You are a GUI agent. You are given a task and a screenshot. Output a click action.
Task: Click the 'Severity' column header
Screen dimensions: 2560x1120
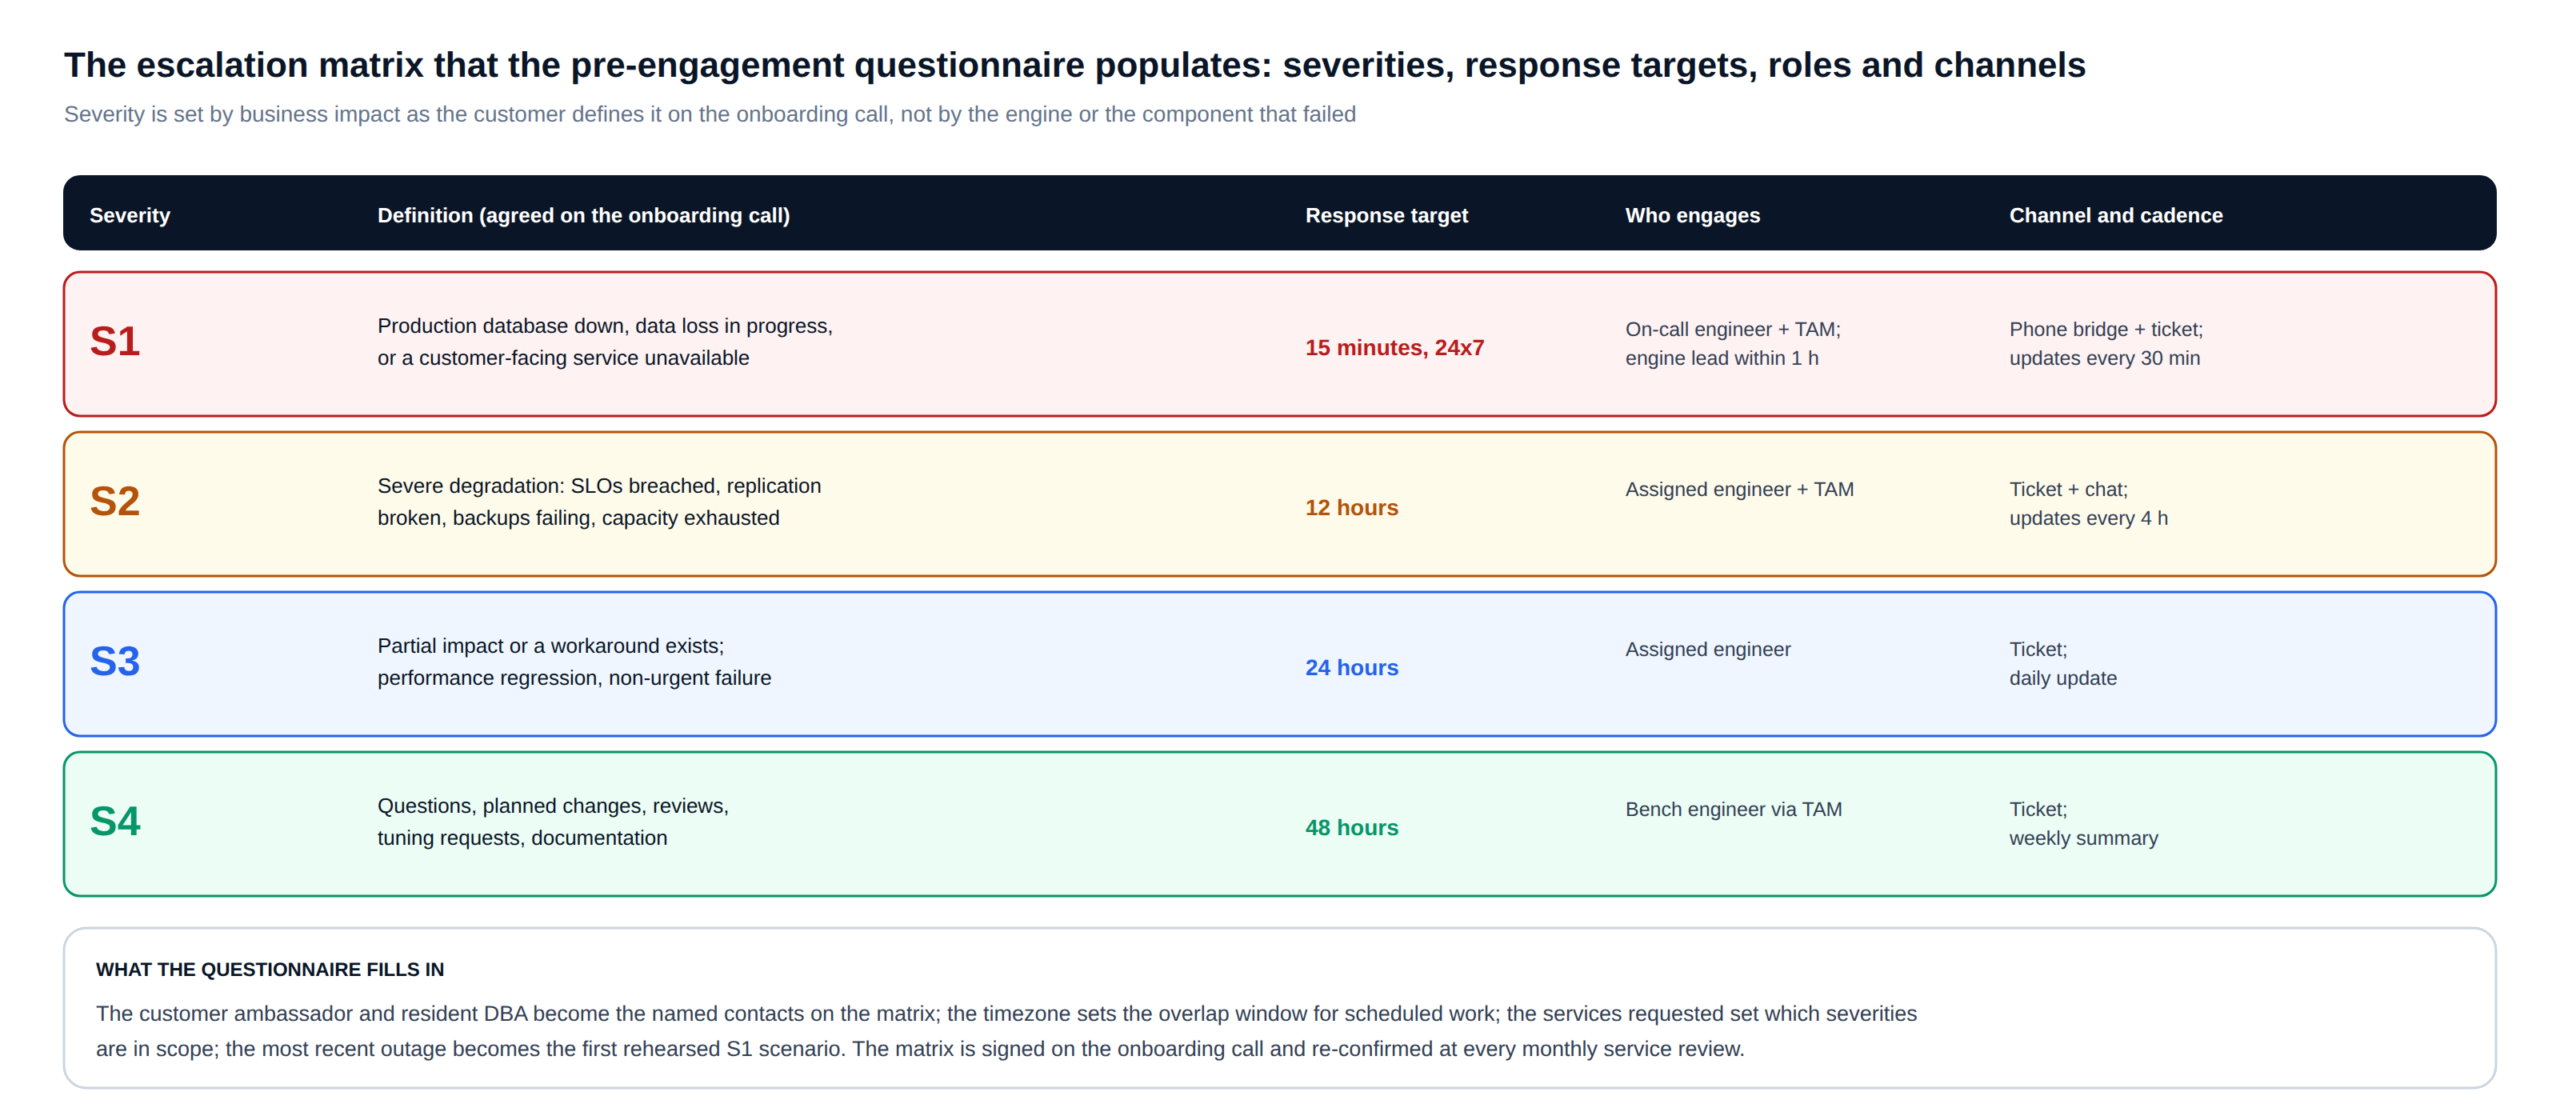tap(129, 215)
